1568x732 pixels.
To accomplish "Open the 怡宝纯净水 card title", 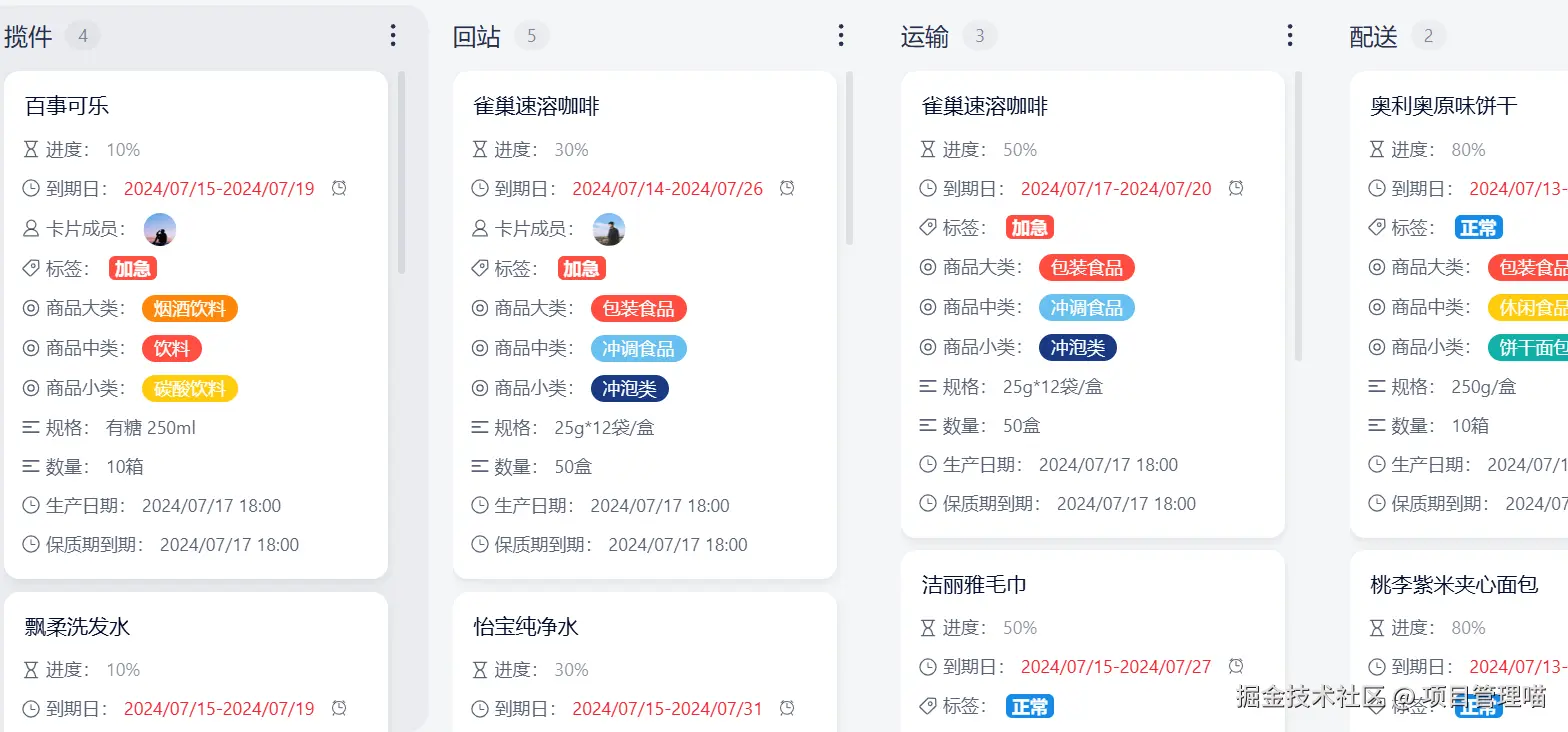I will [526, 627].
